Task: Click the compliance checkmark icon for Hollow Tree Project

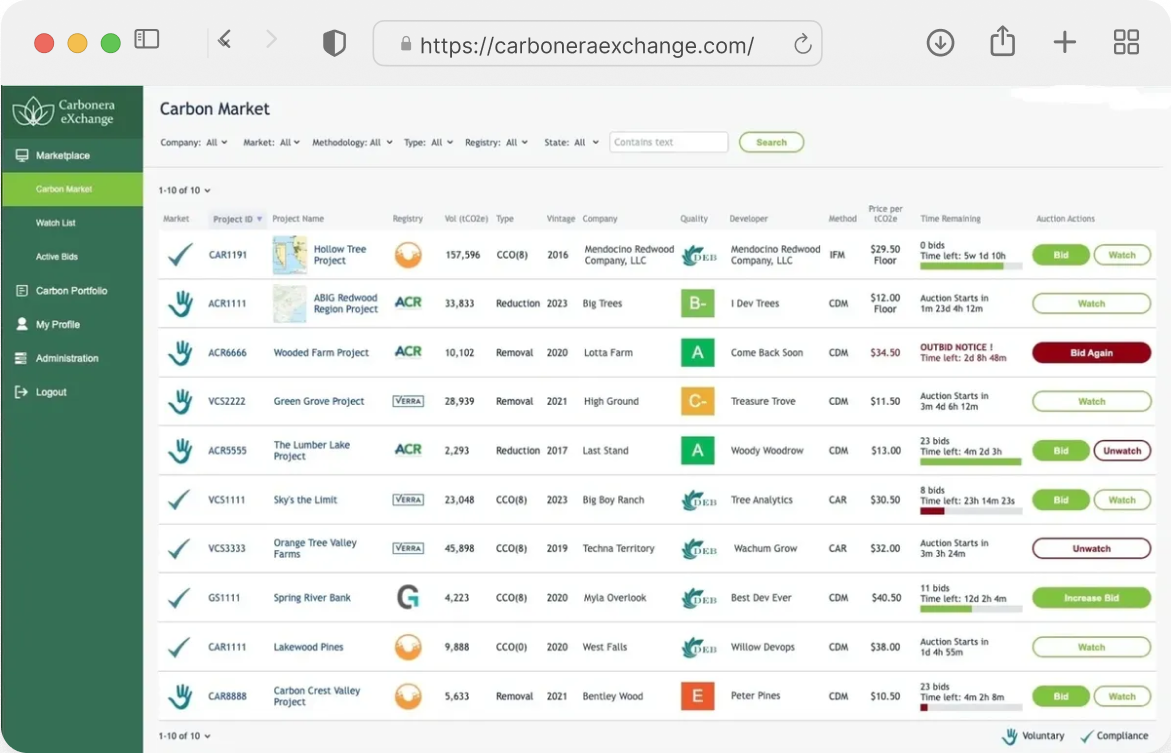Action: pyautogui.click(x=180, y=255)
